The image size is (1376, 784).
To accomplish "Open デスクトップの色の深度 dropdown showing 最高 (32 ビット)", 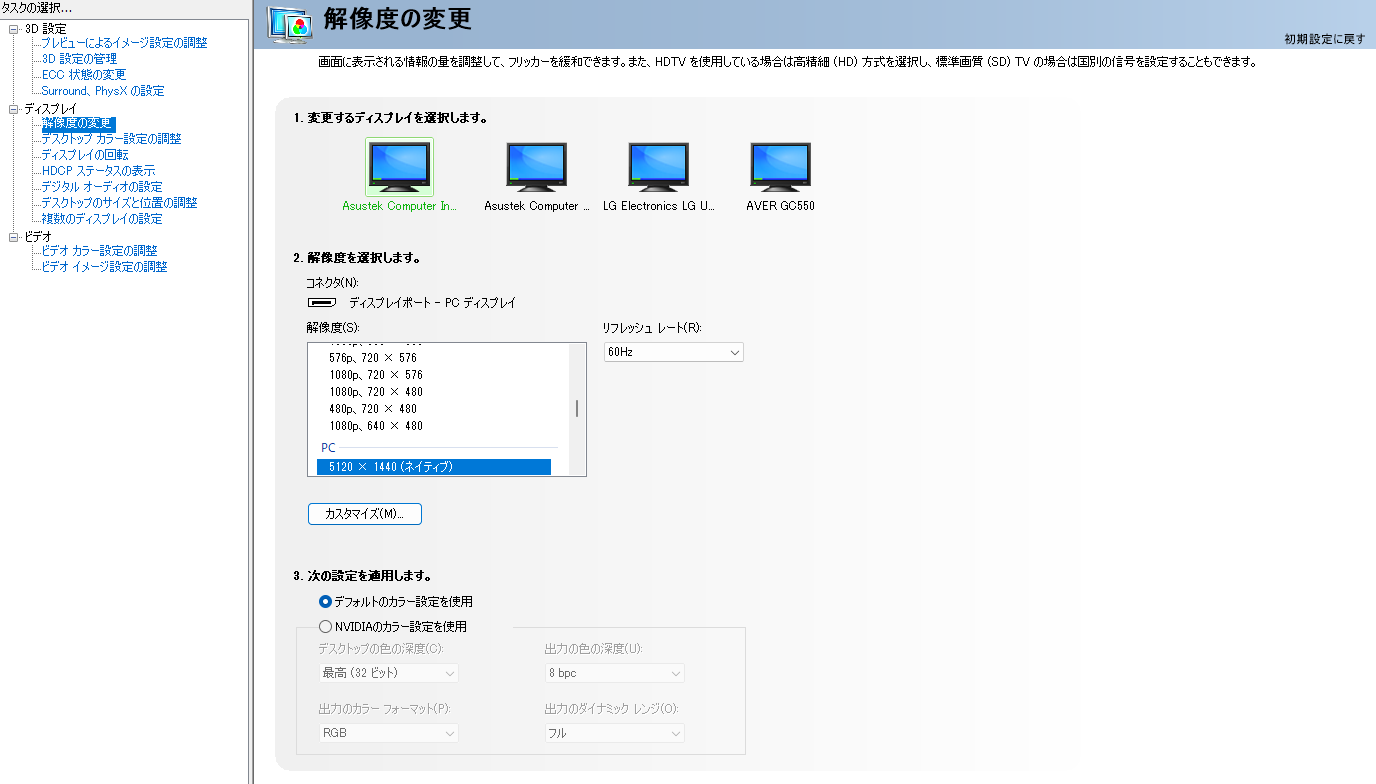I will tap(388, 673).
